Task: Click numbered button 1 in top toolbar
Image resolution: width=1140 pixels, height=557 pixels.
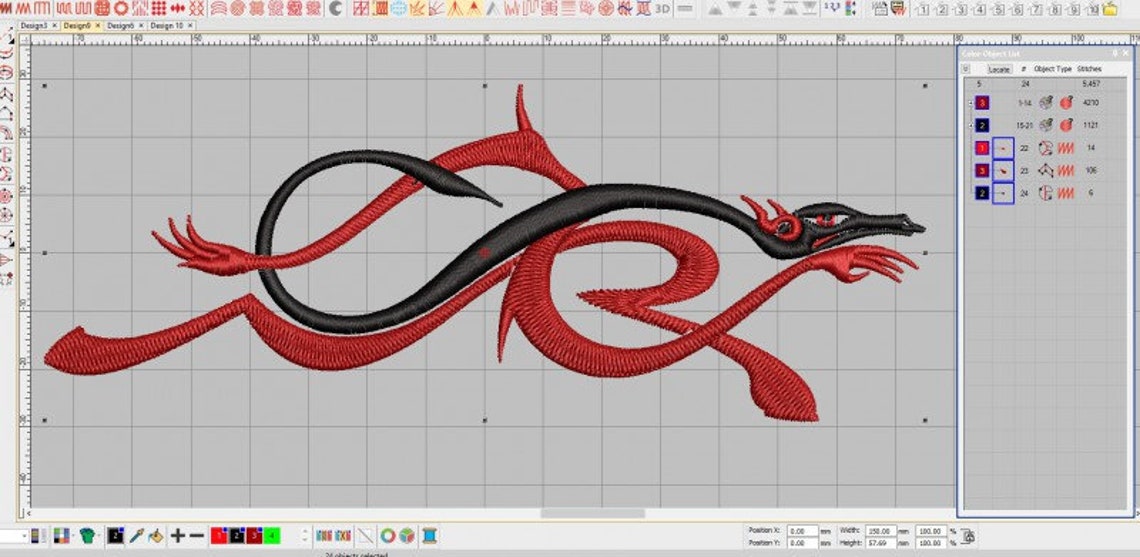Action: coord(923,9)
